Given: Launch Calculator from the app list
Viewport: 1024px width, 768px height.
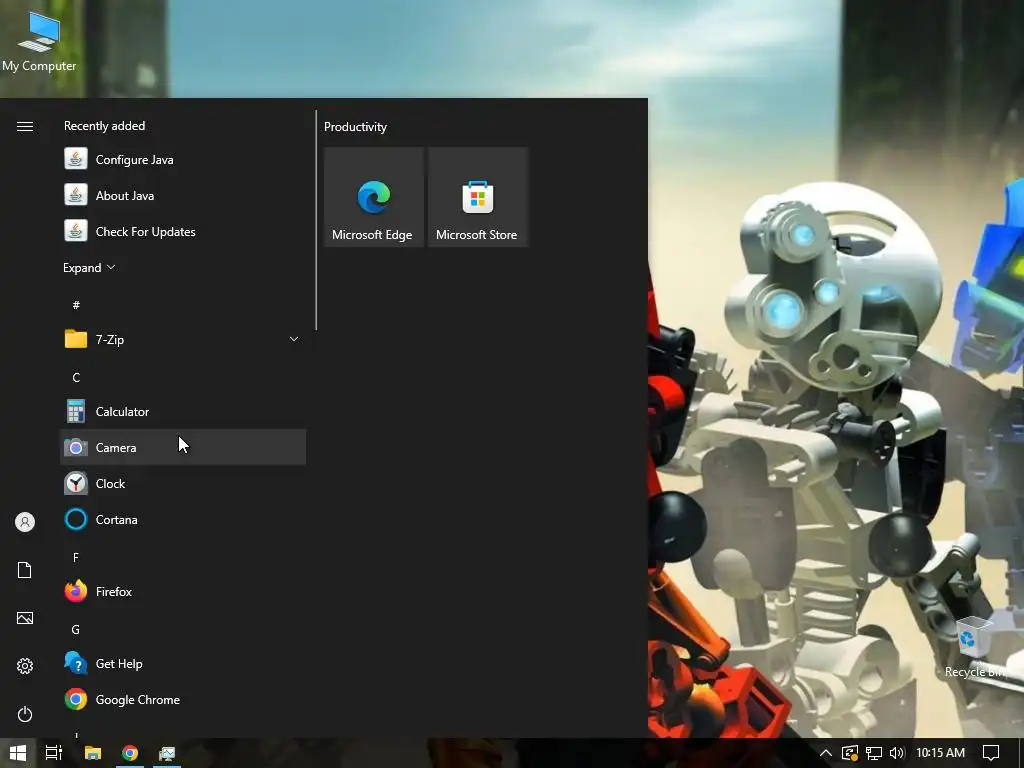Looking at the screenshot, I should coord(183,411).
